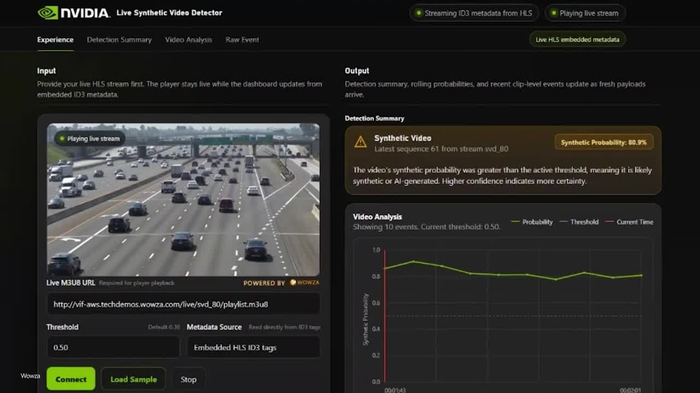Click the POWERED BY label
This screenshot has height=393, width=700.
point(264,283)
